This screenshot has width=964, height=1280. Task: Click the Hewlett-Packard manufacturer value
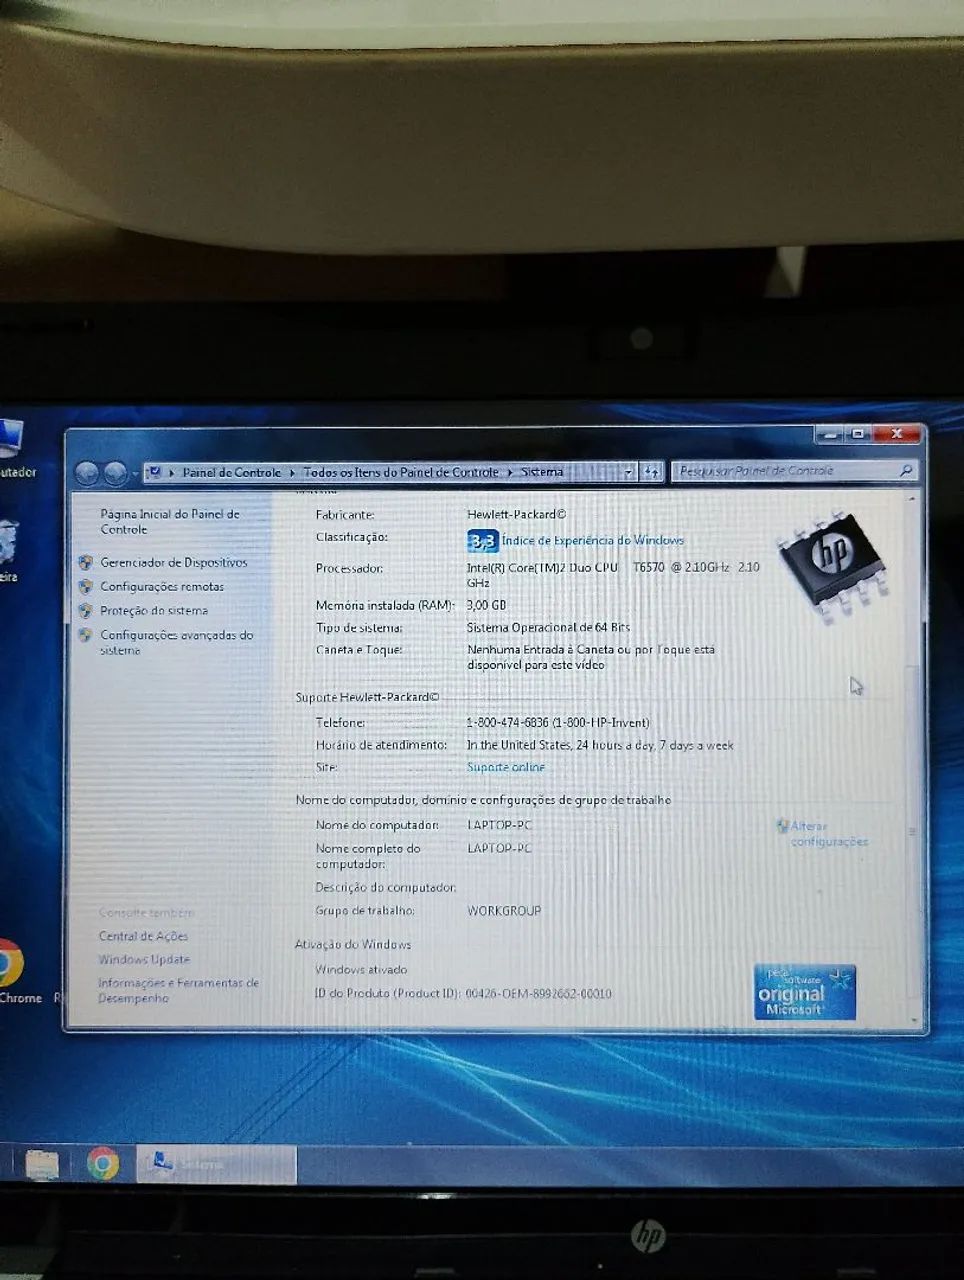coord(516,514)
